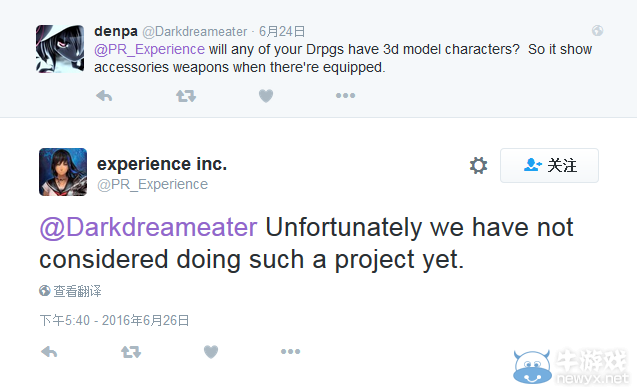Open more options on denpa's tweet
Screen dimensions: 637x392
point(345,95)
